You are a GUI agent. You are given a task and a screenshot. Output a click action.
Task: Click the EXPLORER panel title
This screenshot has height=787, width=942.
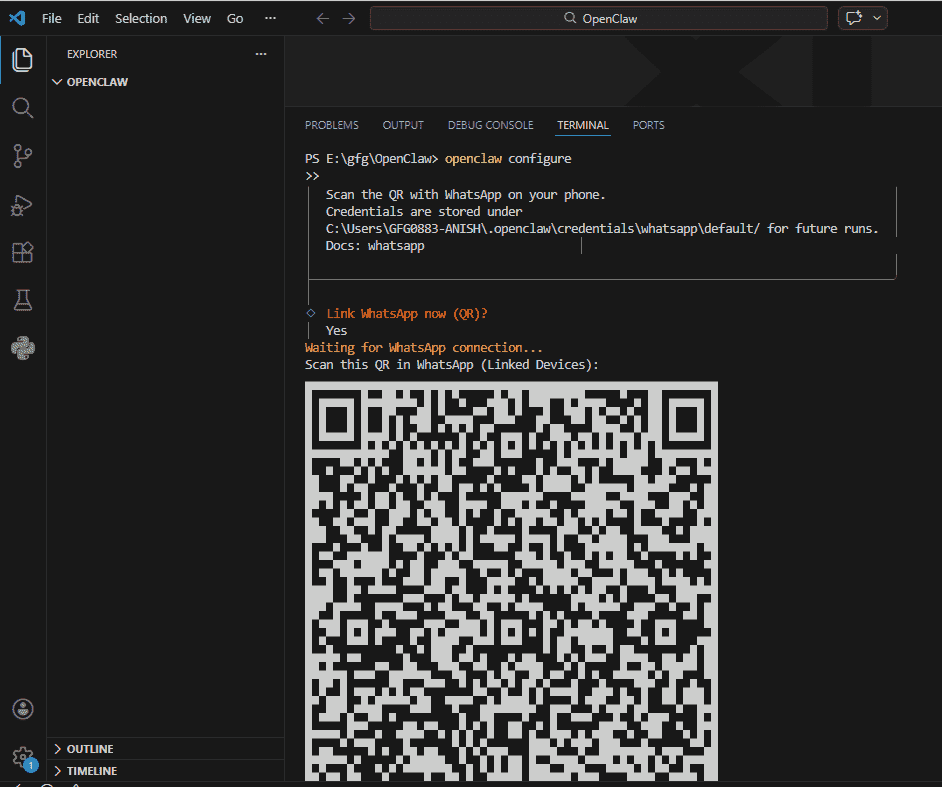[x=92, y=54]
